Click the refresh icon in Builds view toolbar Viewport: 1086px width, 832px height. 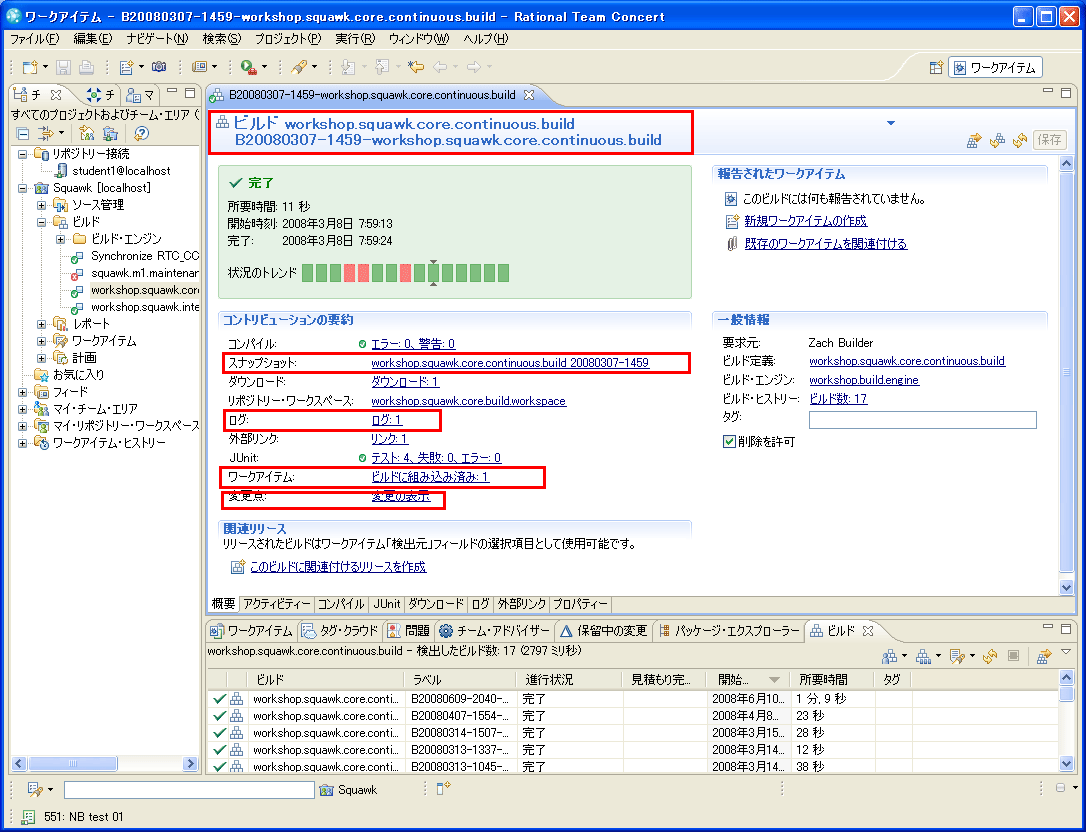pyautogui.click(x=990, y=656)
